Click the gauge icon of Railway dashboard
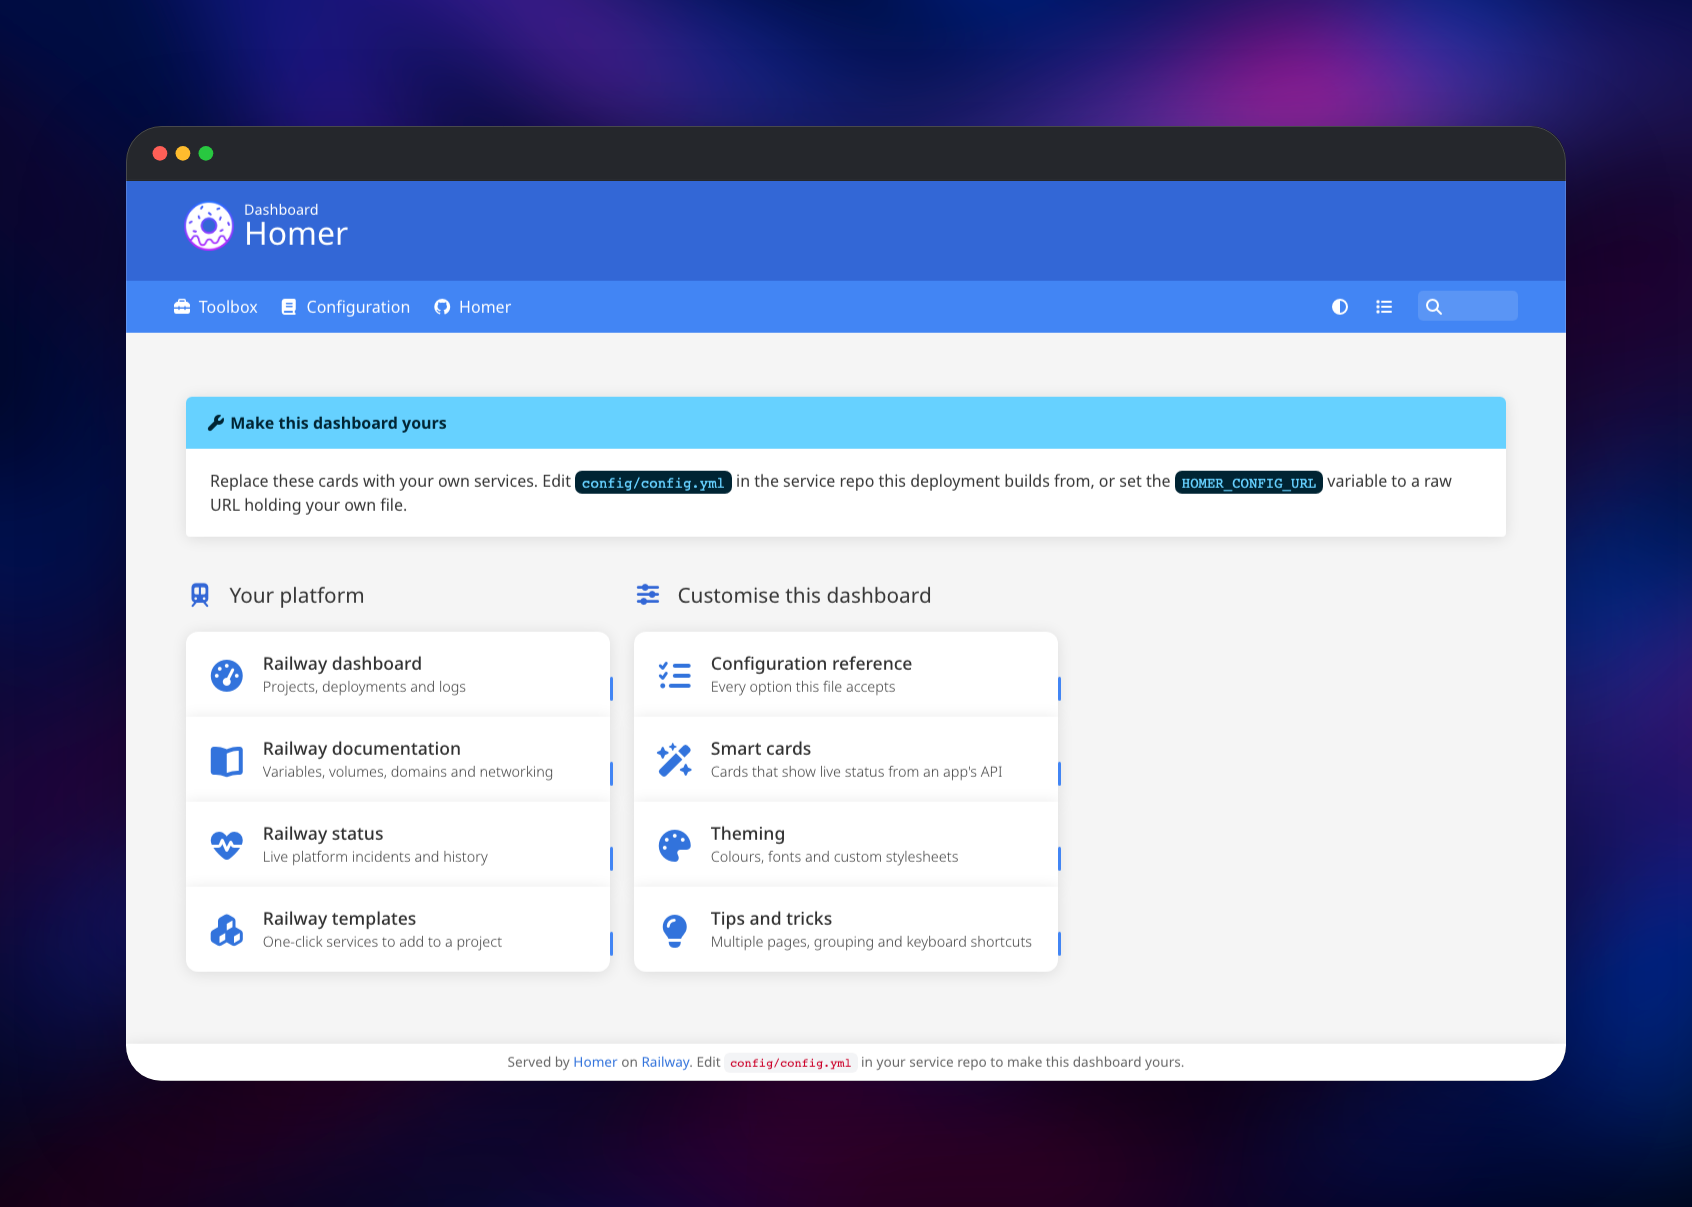The width and height of the screenshot is (1692, 1207). (227, 675)
